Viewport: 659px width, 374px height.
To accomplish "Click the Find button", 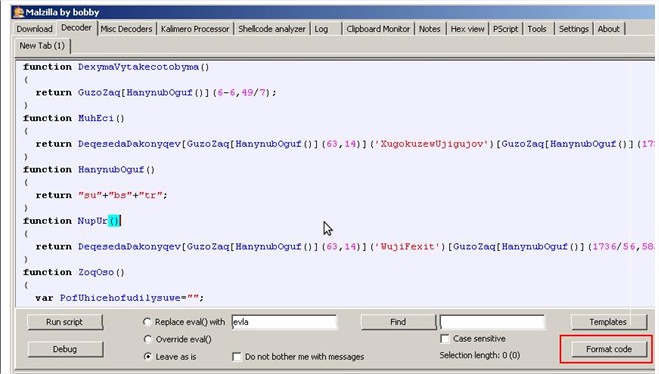I will click(x=398, y=322).
